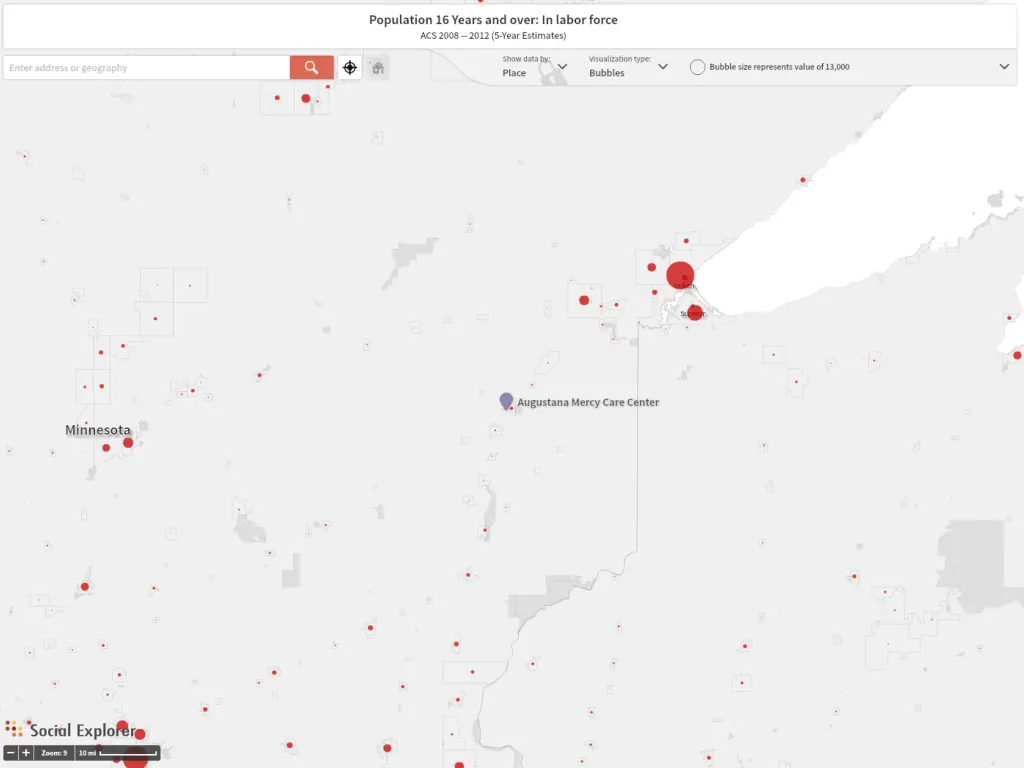
Task: Click the ACS 2008 -- 2012 survey subtitle
Action: point(493,36)
